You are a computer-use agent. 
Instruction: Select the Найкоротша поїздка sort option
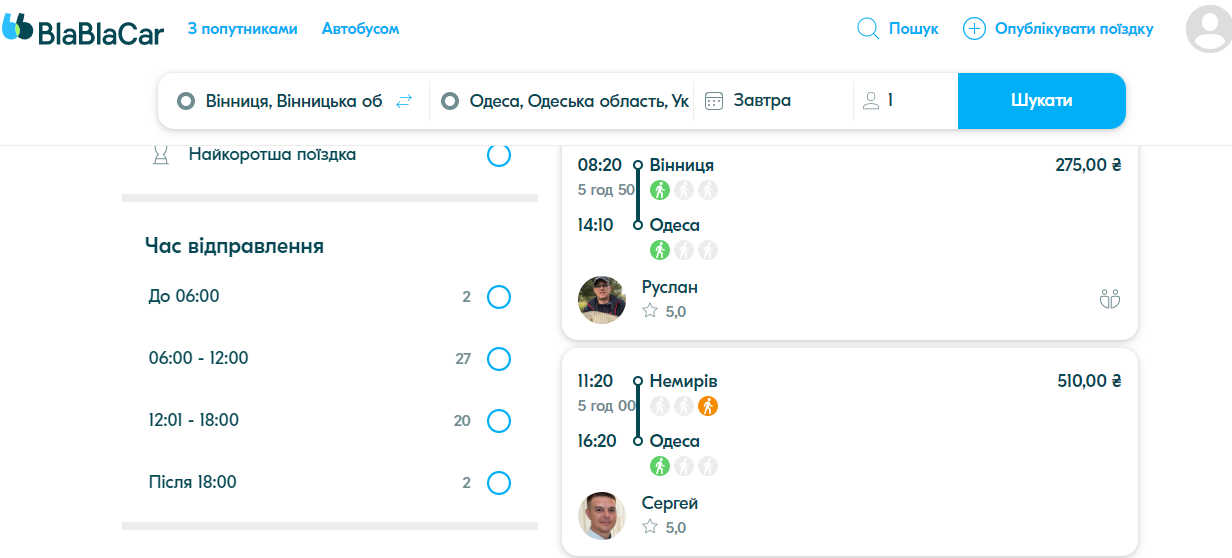pos(498,155)
